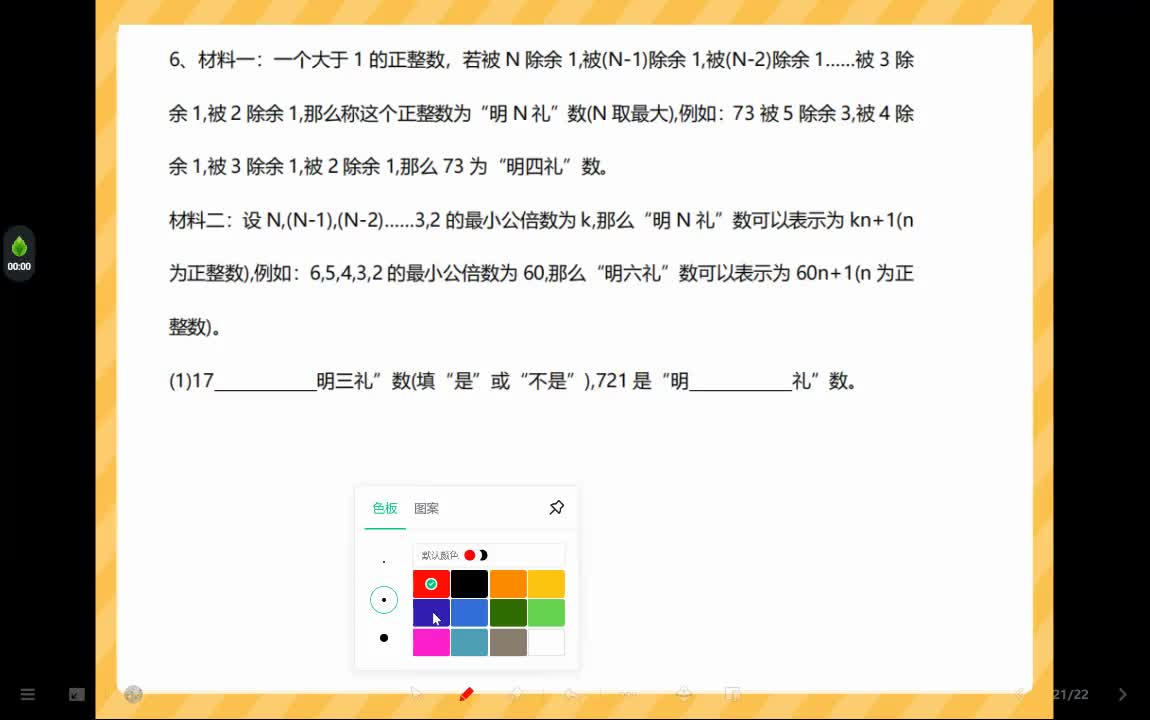Screen dimensions: 1150x720
Task: Go to the previous slide with left arrow
Action: pos(1019,694)
